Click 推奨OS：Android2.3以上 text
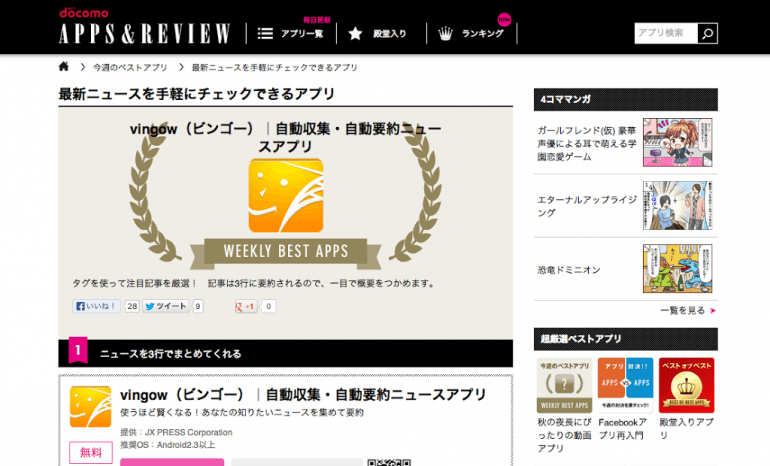Screen dimensions: 770x466 [167, 445]
